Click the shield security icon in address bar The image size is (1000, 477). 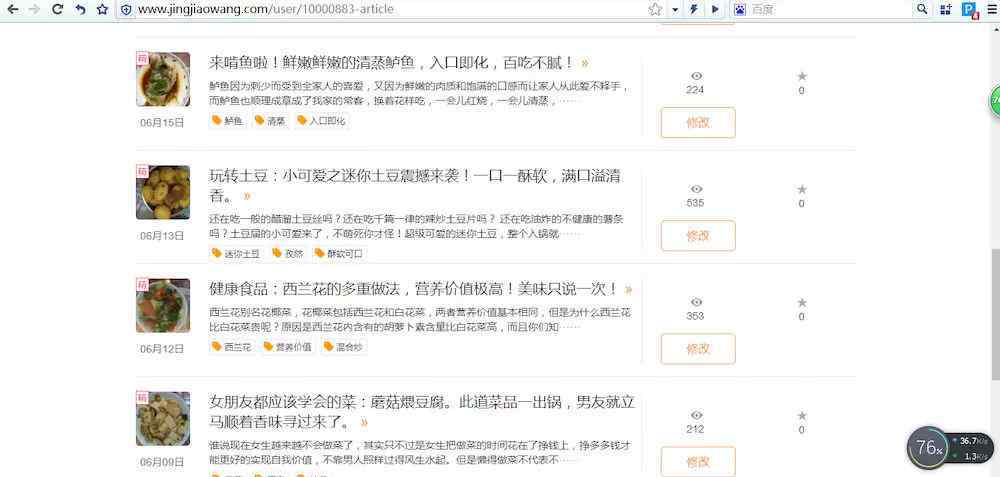pyautogui.click(x=127, y=10)
